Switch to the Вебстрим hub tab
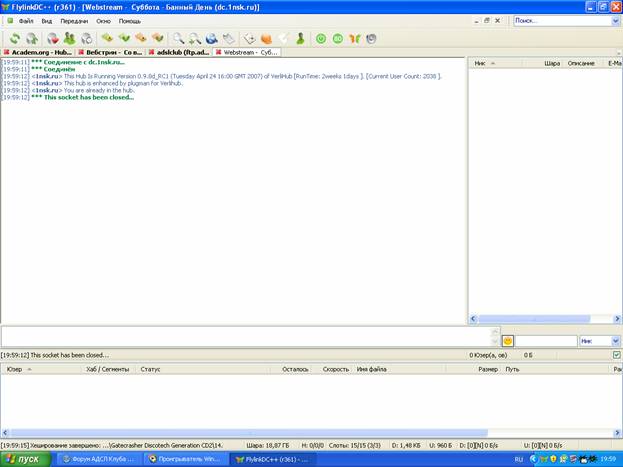 [110, 52]
